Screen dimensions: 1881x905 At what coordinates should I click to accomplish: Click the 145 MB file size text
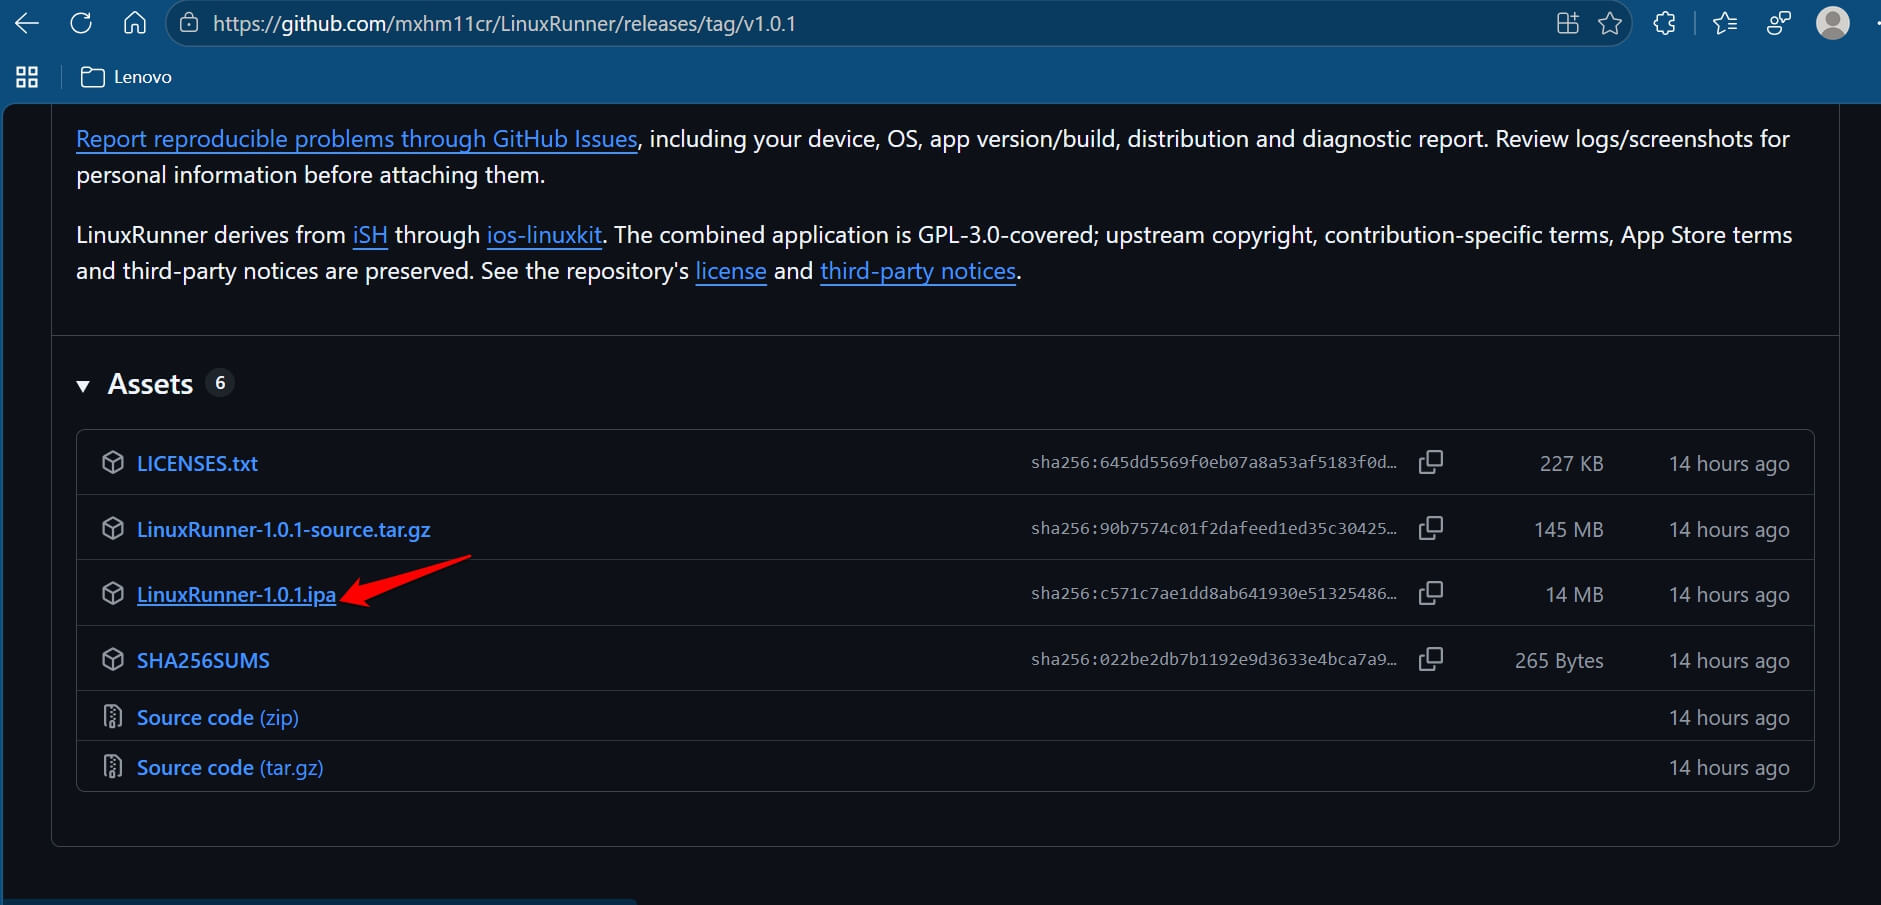pyautogui.click(x=1568, y=530)
